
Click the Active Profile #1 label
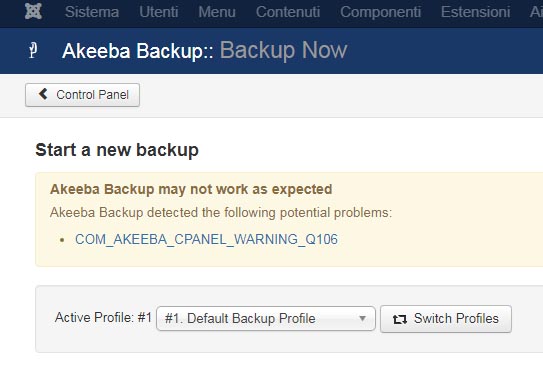103,317
